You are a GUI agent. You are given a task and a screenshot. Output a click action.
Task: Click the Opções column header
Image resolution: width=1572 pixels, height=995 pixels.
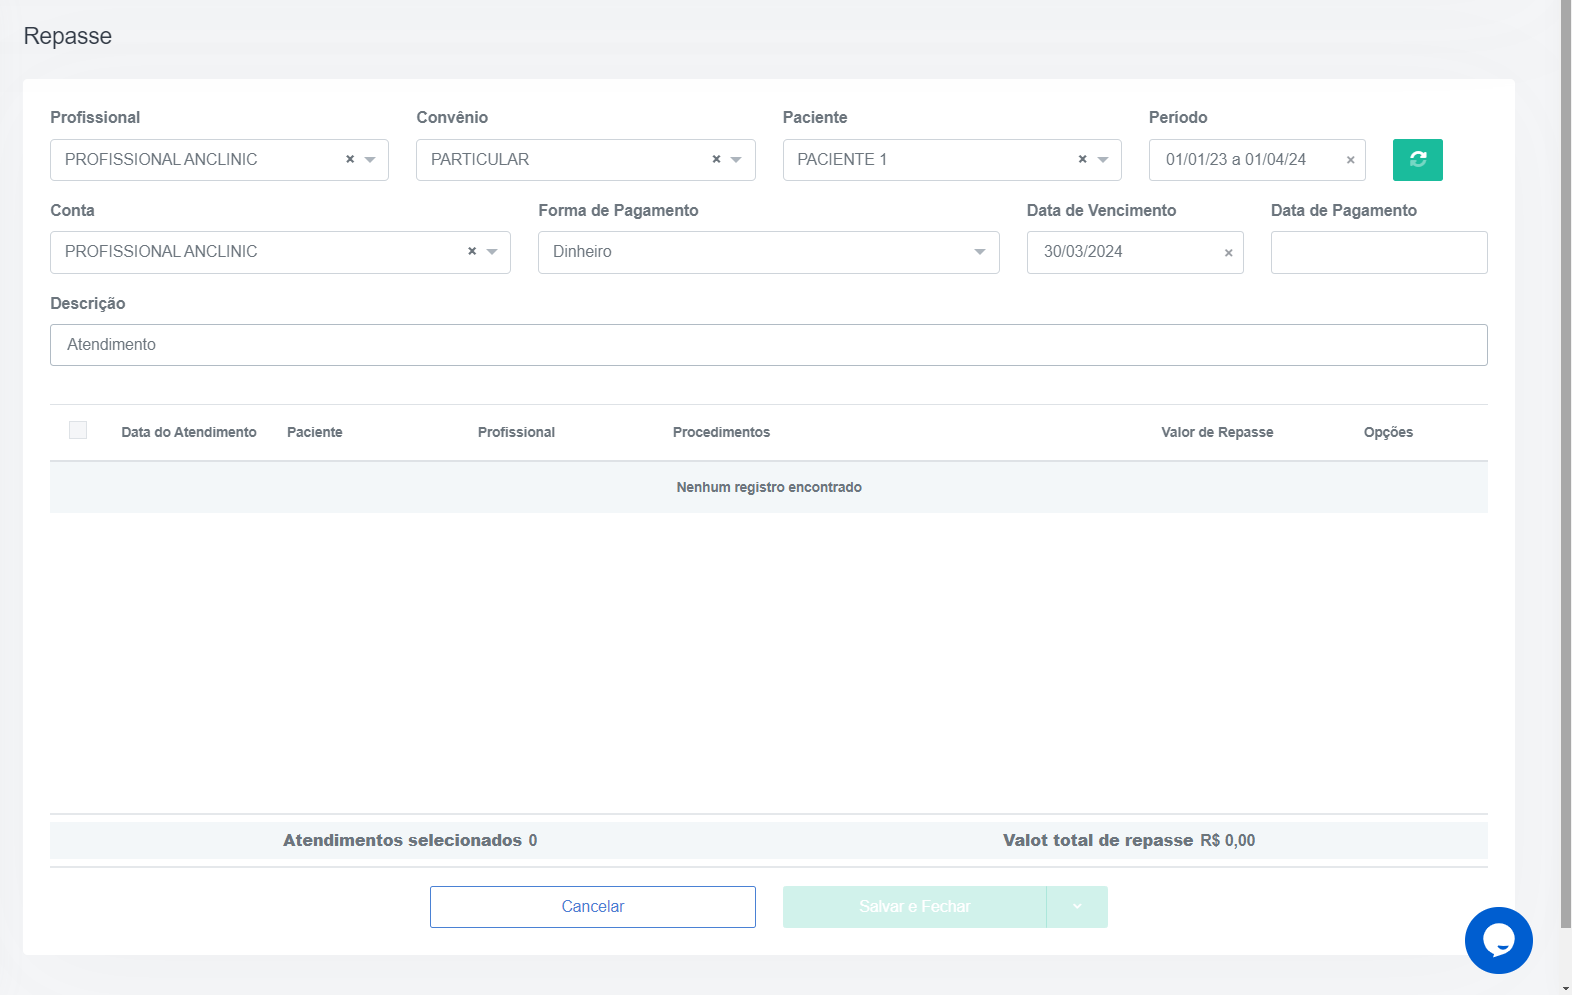click(1388, 432)
